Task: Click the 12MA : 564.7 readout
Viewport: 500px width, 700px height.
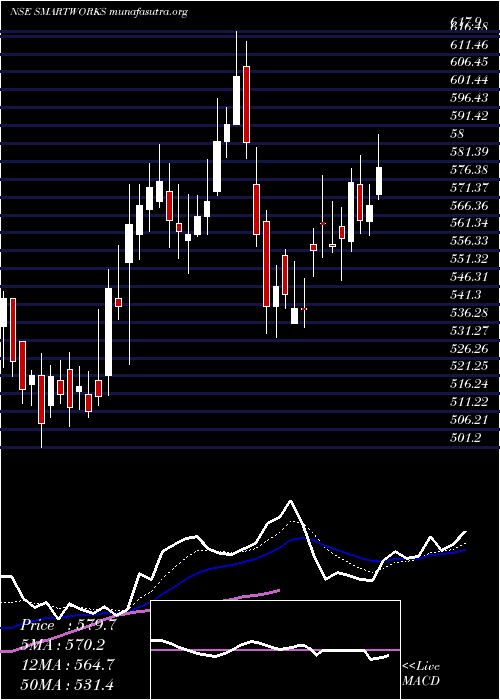Action: point(69,664)
